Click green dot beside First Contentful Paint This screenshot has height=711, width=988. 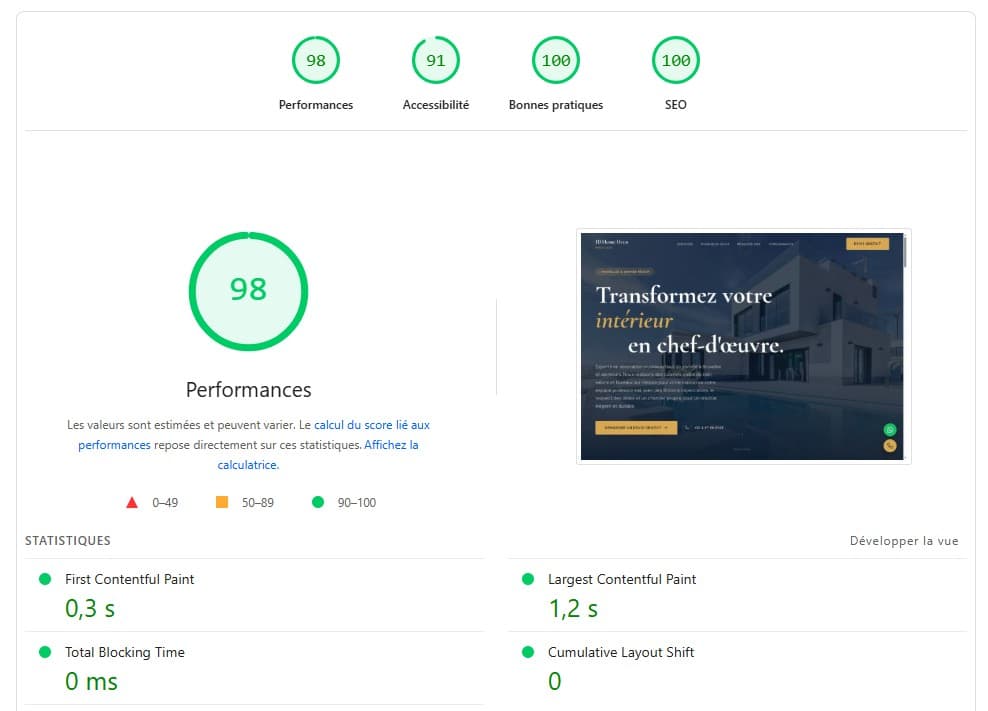(x=45, y=579)
